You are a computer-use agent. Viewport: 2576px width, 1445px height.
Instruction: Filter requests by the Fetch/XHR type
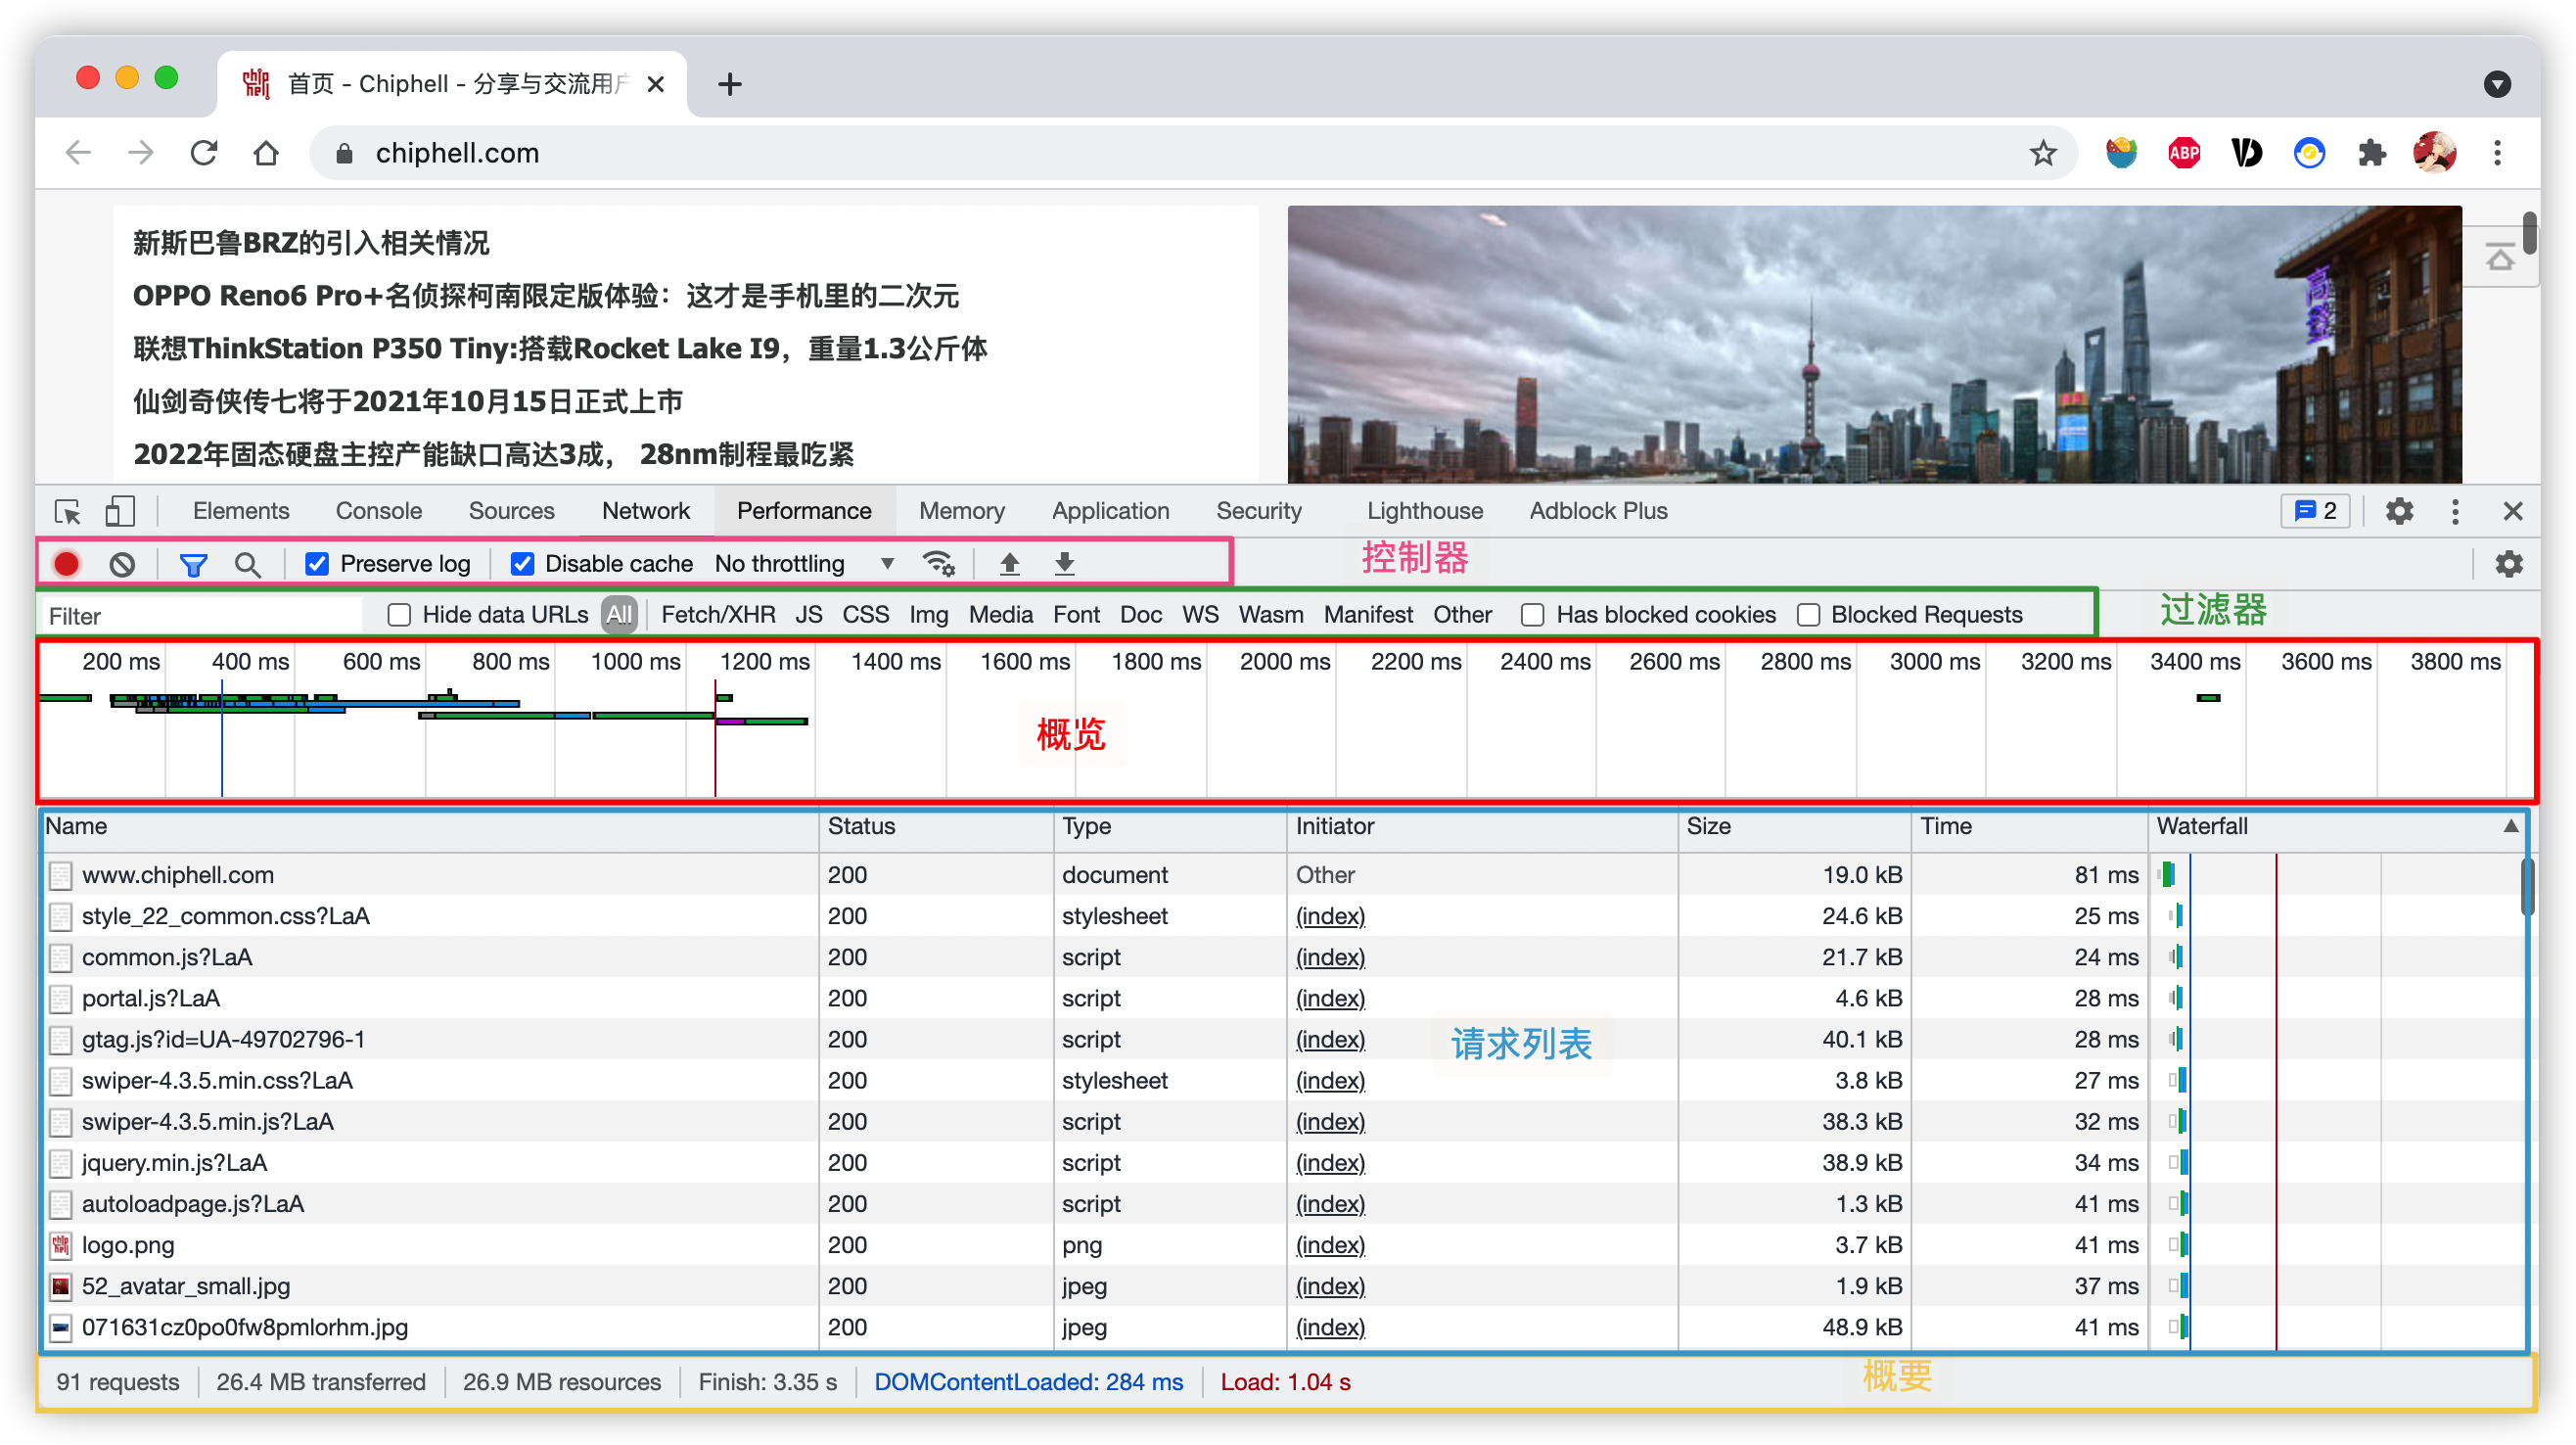point(718,615)
